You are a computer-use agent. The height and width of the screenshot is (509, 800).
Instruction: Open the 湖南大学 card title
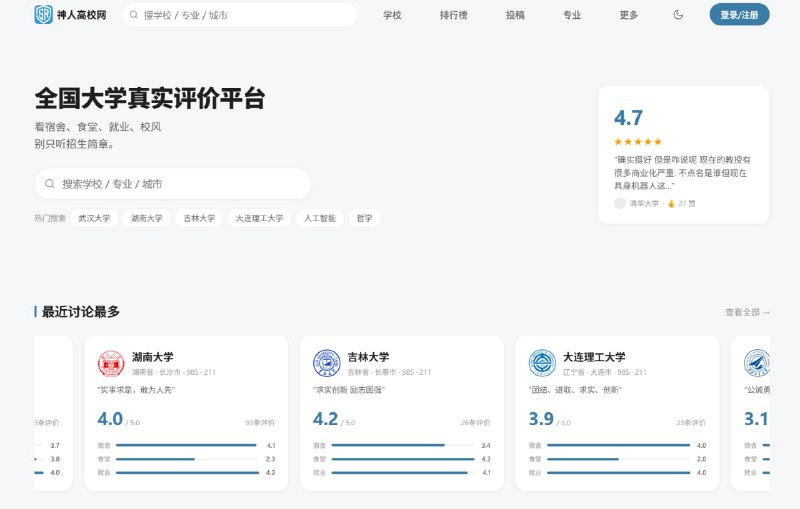point(153,357)
